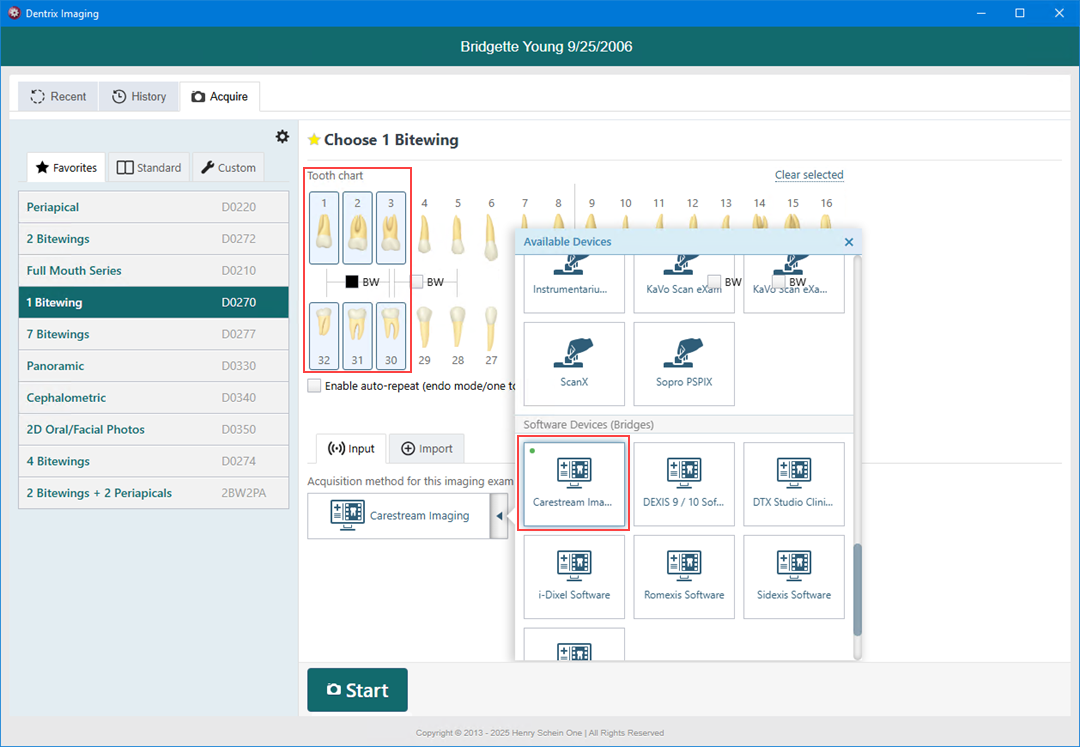Click tooth number 29 in chart
1080x747 pixels.
(x=424, y=335)
